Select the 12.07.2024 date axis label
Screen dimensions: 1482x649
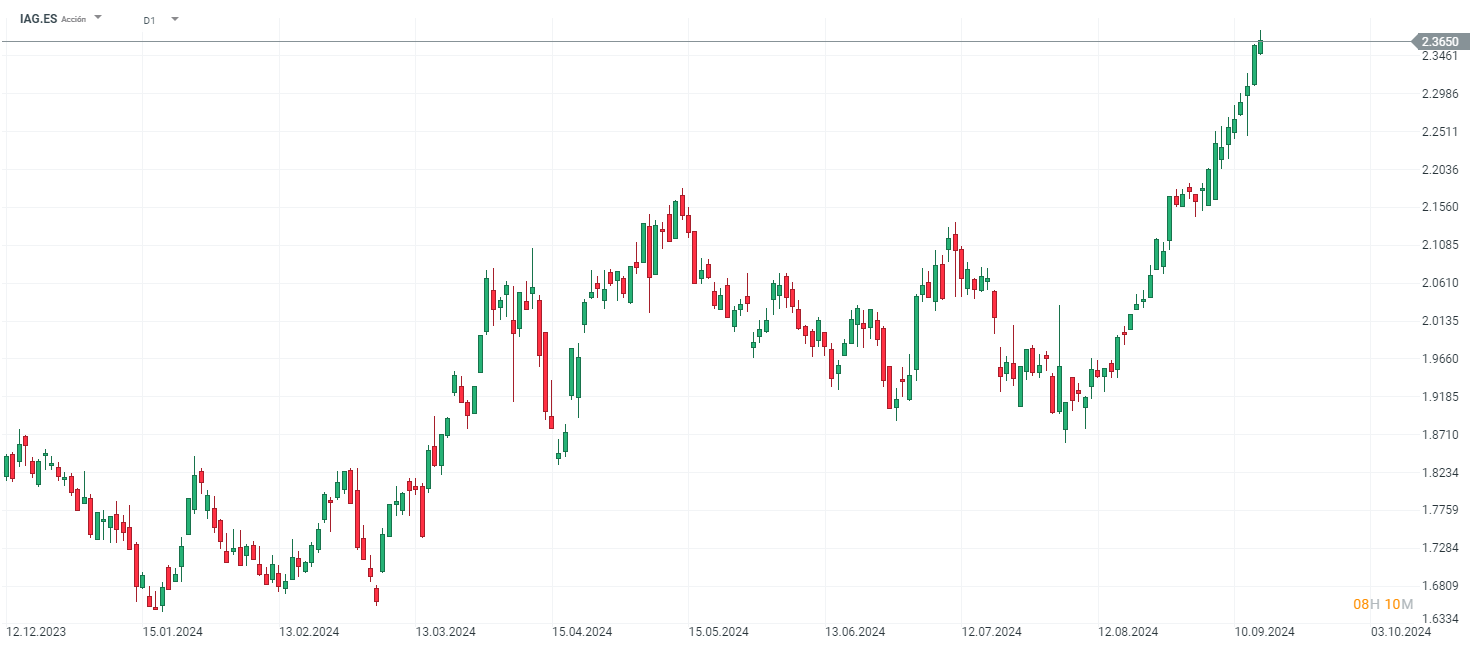pos(991,632)
